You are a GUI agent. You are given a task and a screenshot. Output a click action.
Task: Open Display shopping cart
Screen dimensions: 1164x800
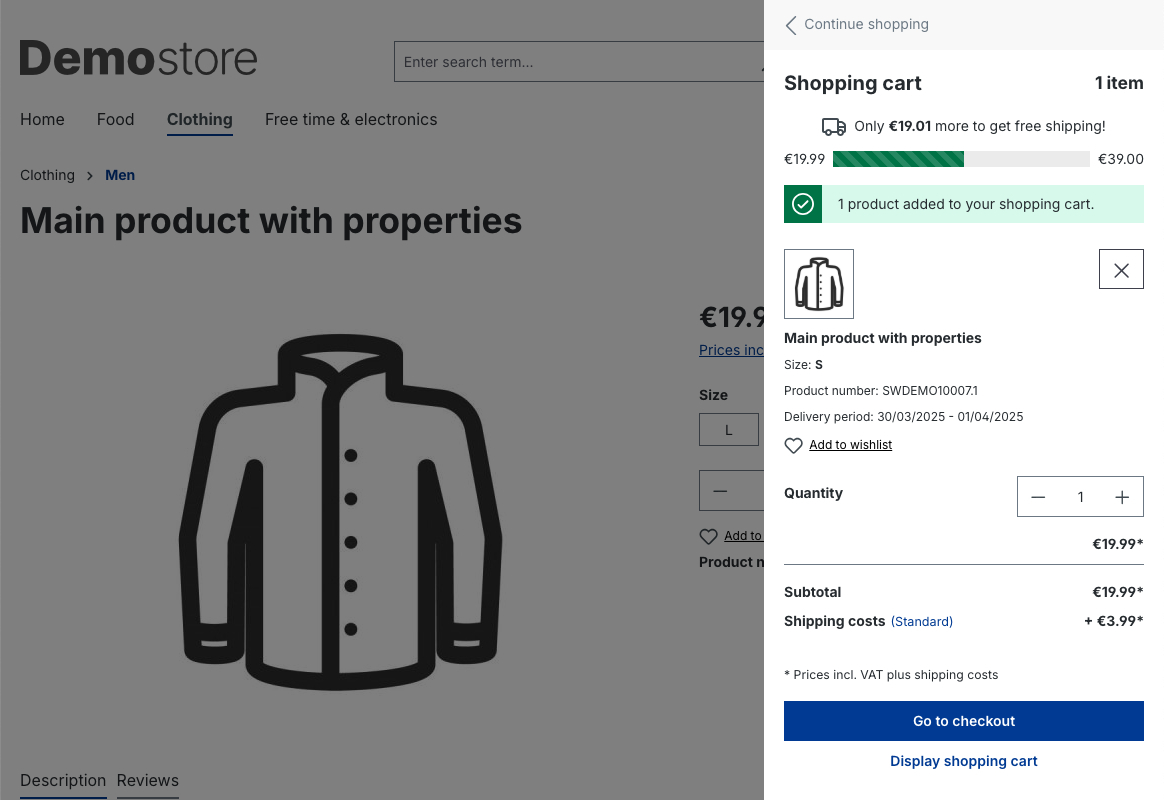pyautogui.click(x=963, y=761)
